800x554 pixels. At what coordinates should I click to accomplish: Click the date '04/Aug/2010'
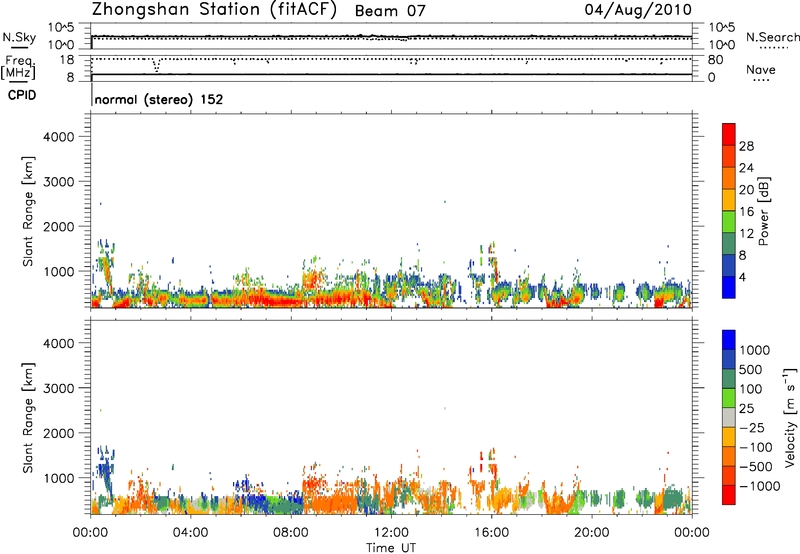(638, 10)
